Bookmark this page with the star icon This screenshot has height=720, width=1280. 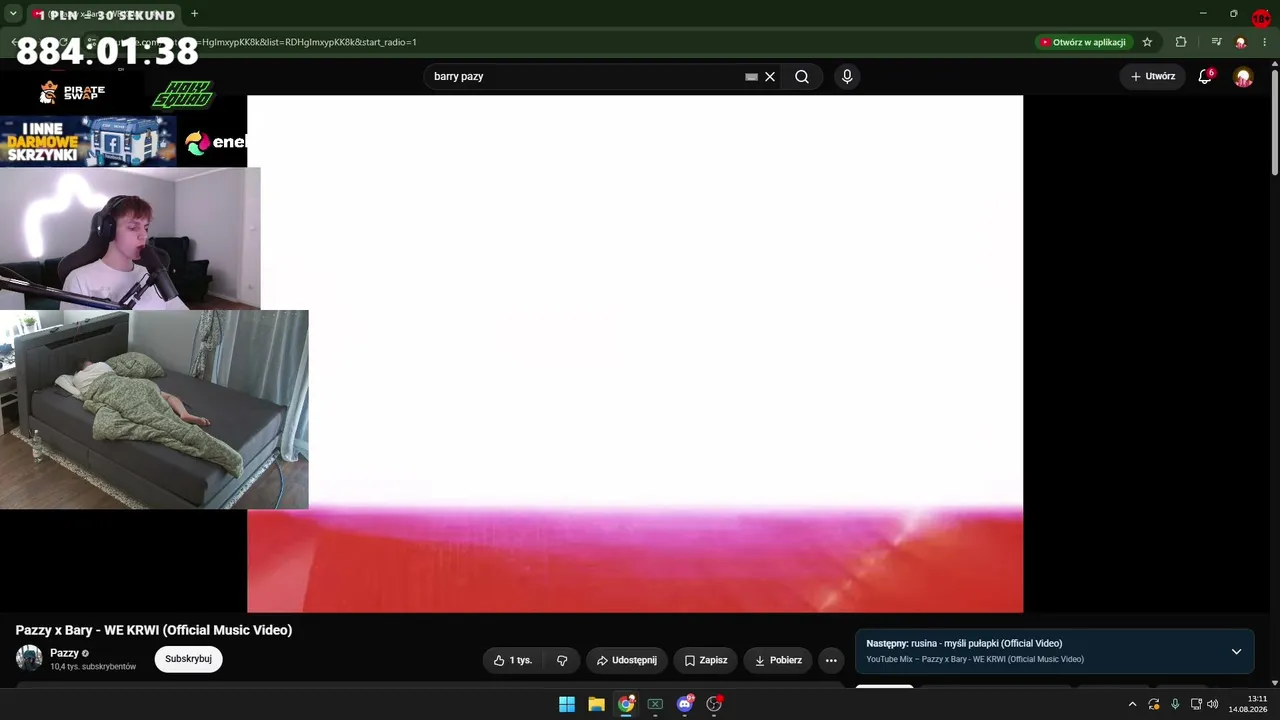(1147, 42)
